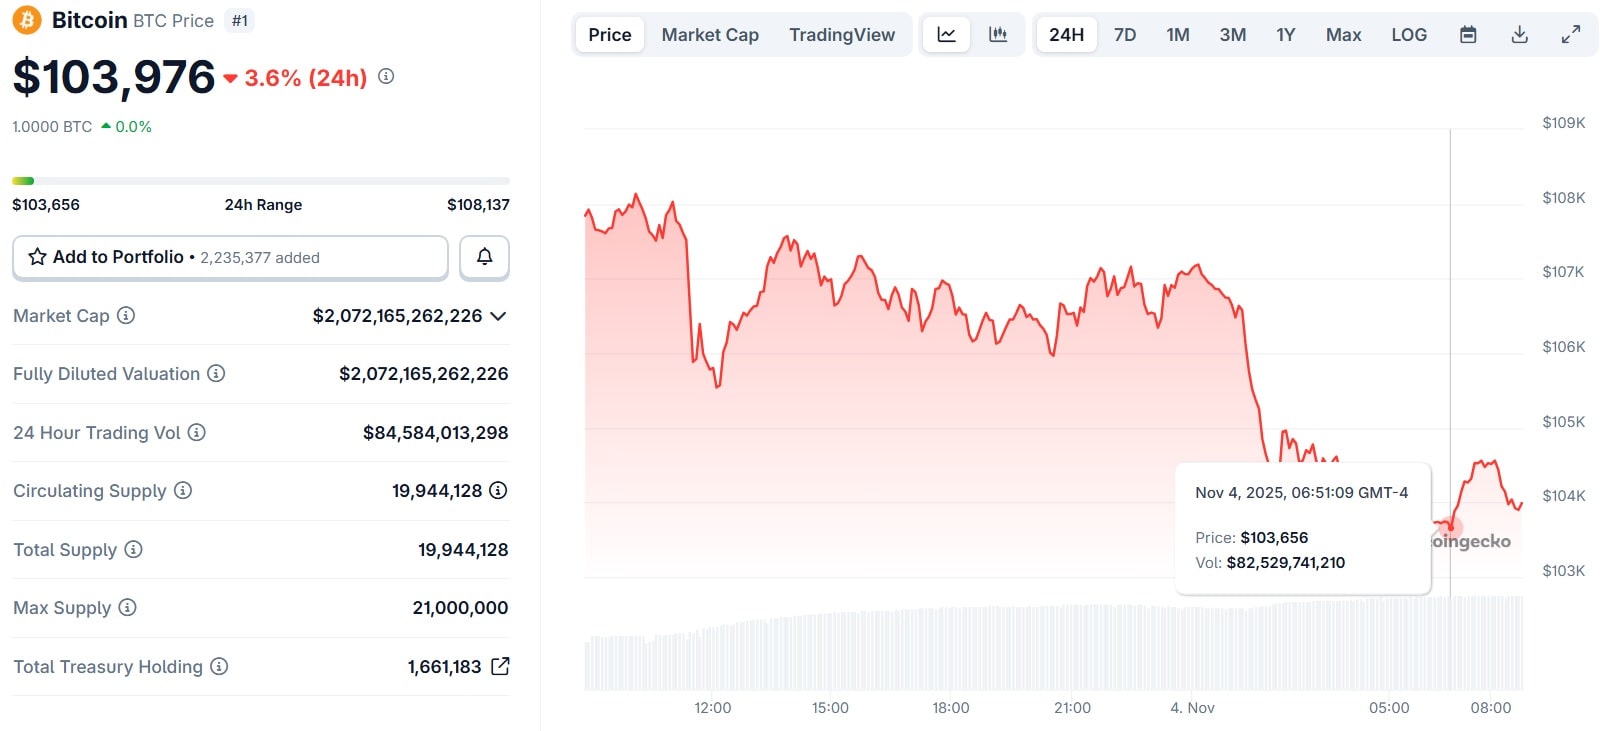Viewport: 1606px width, 731px height.
Task: Open the calendar date range picker
Action: tap(1468, 35)
